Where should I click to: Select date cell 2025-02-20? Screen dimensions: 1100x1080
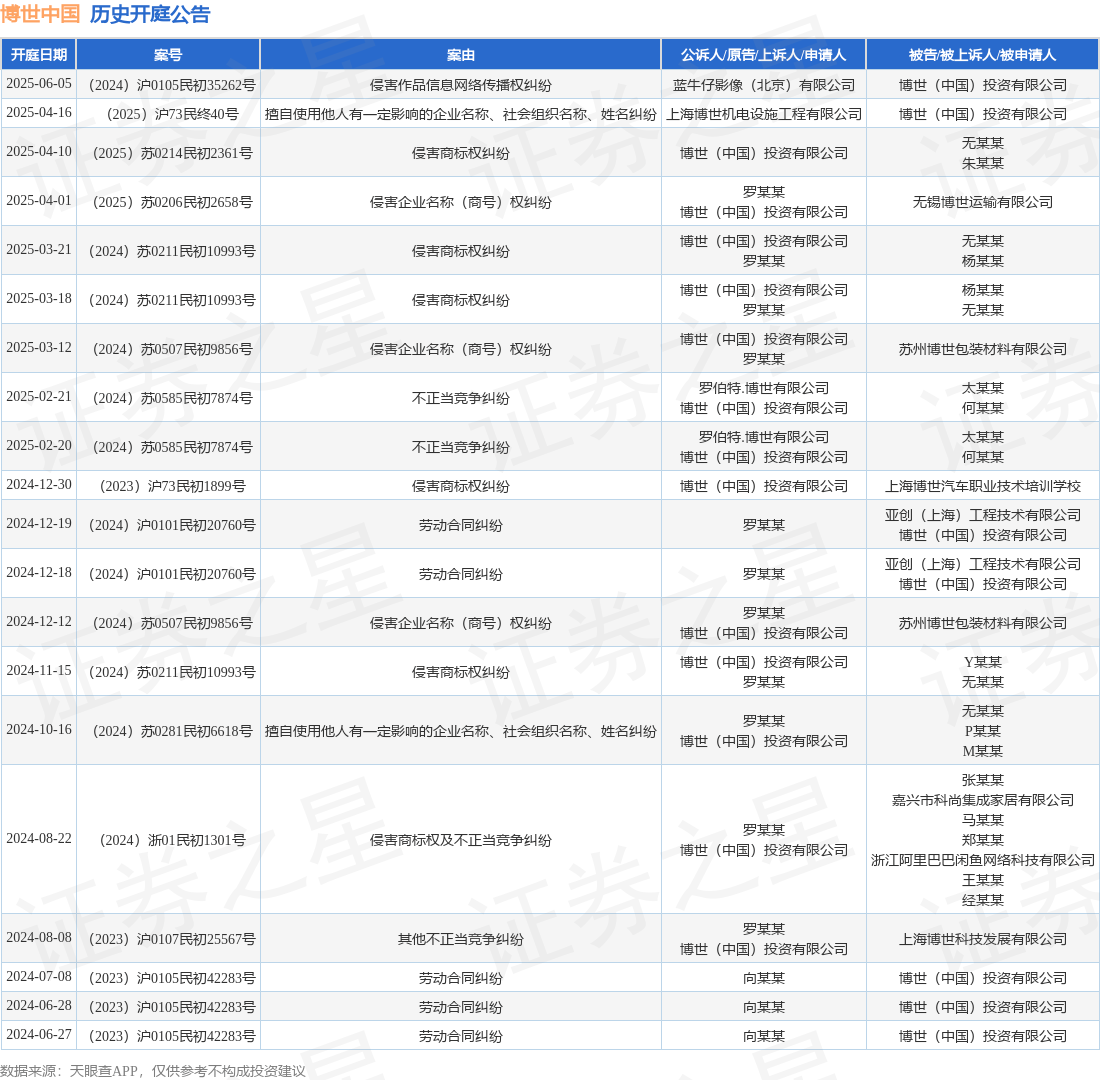[x=39, y=446]
